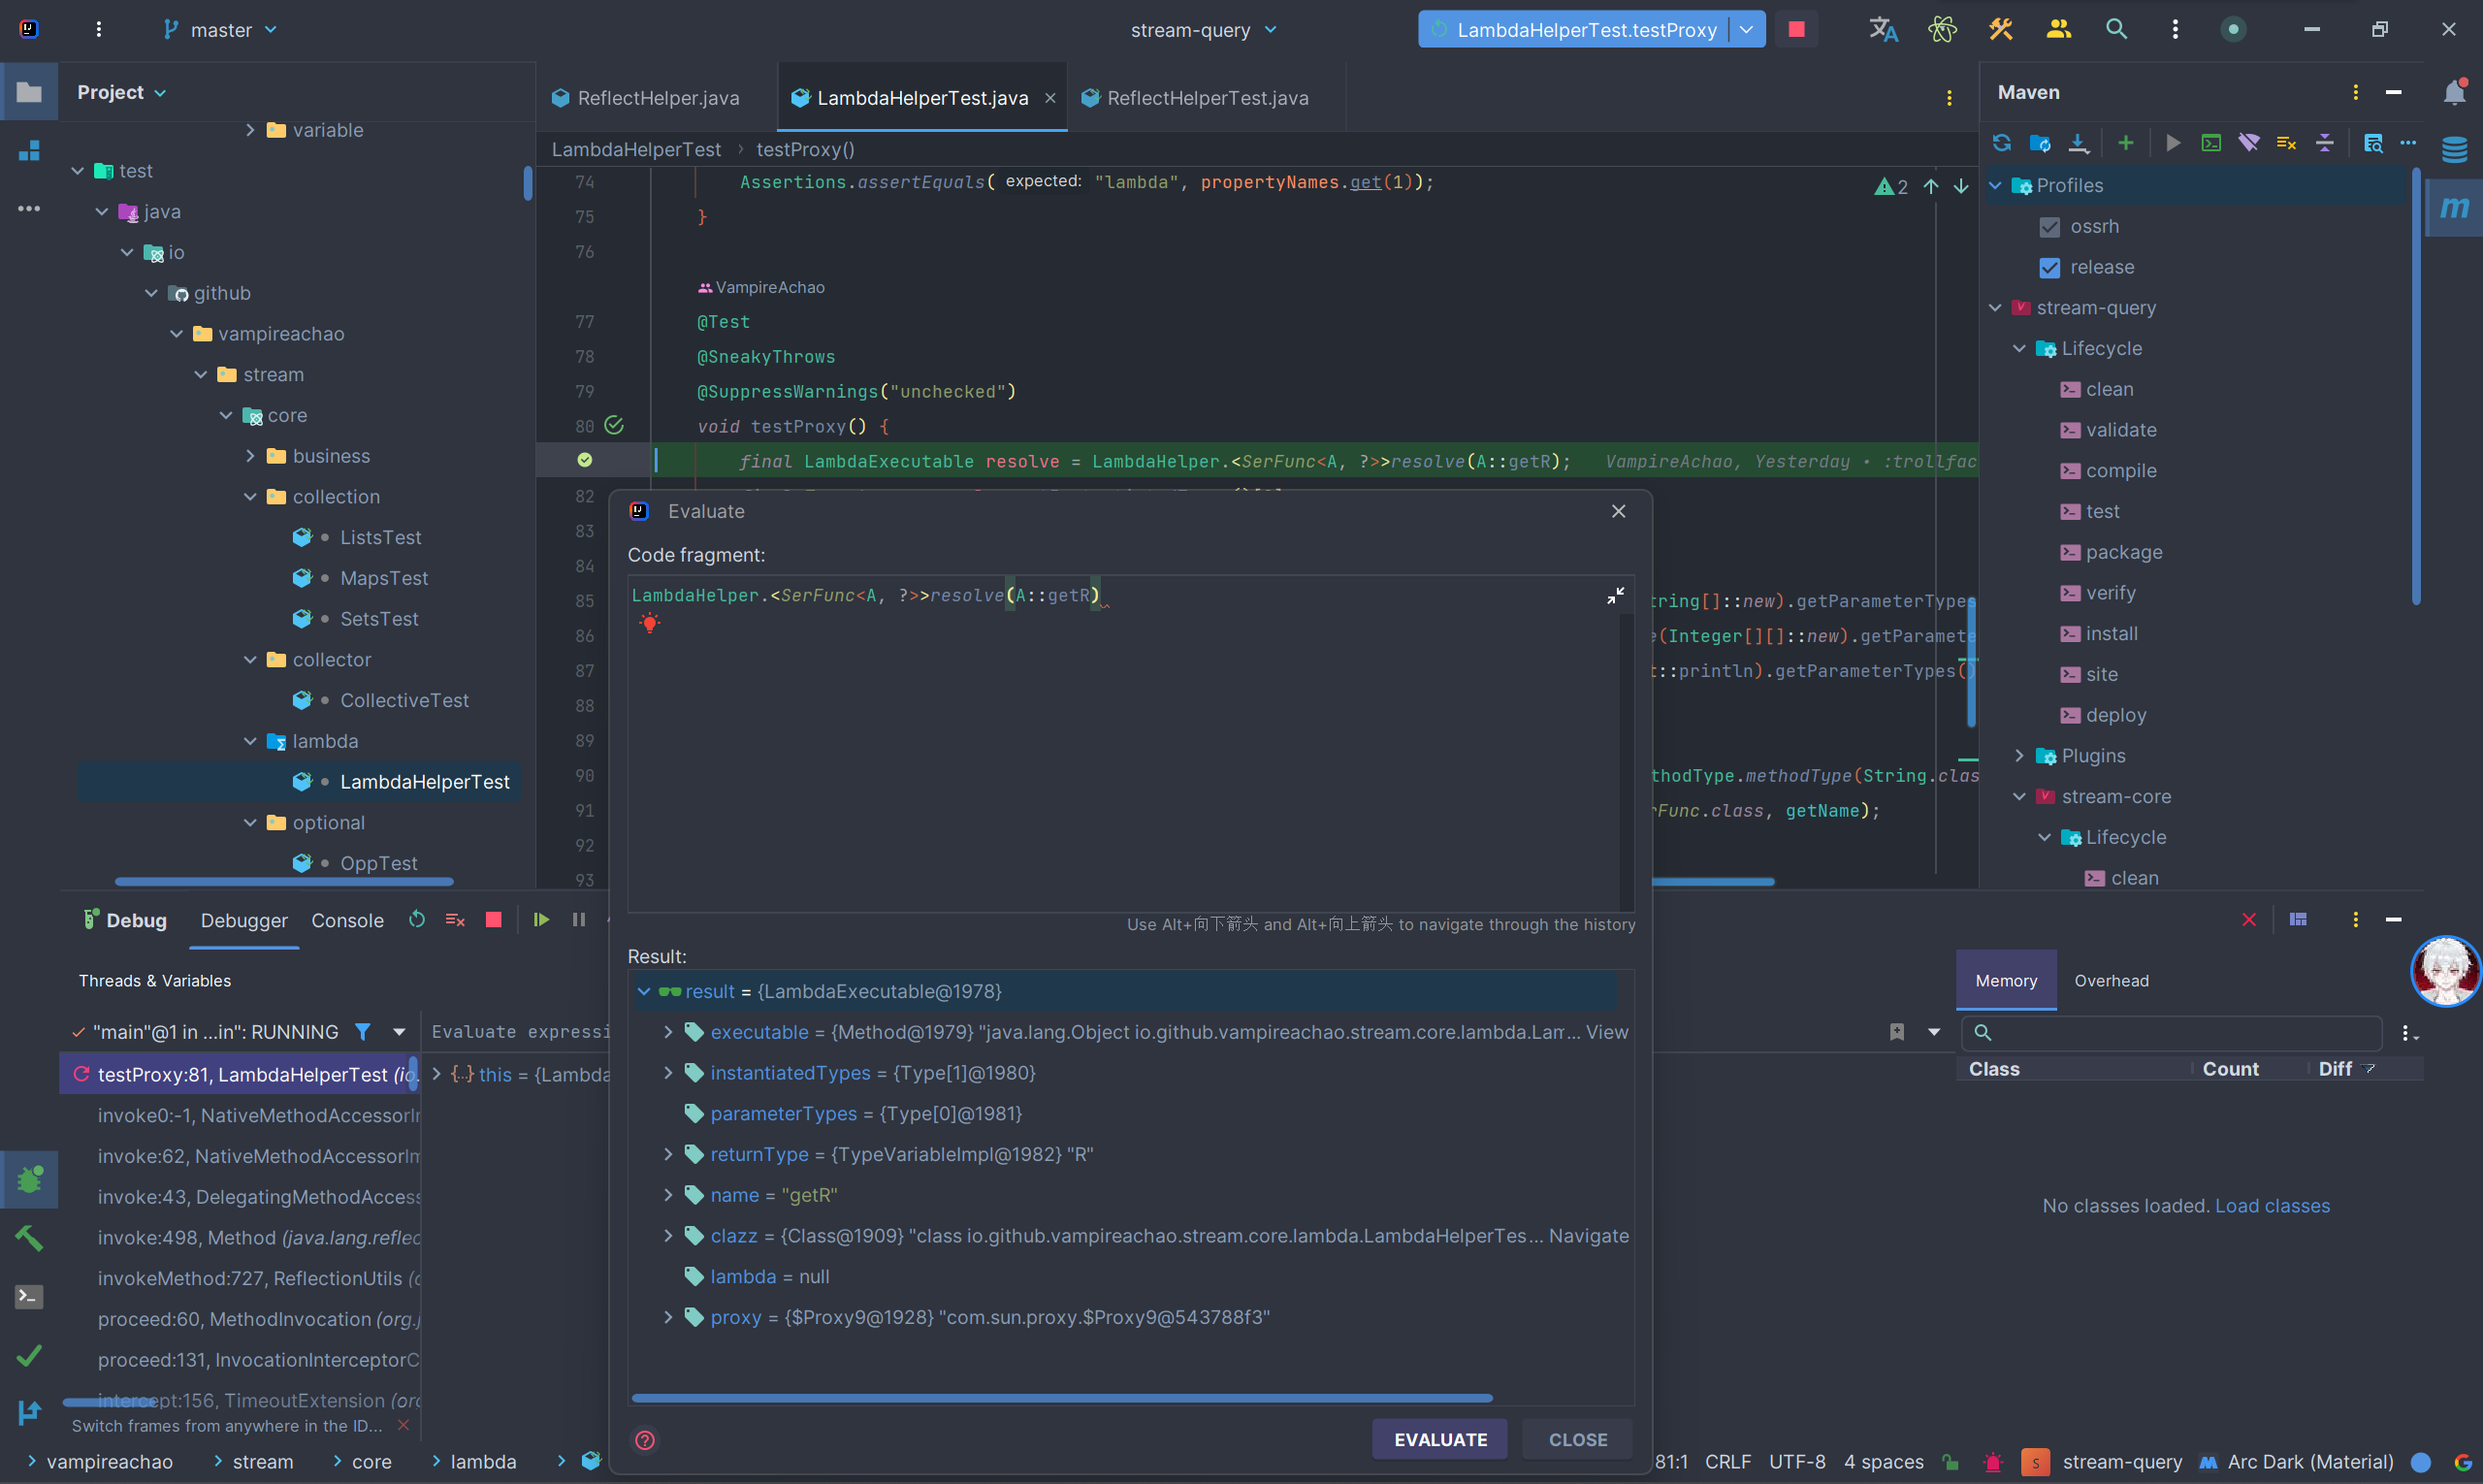The image size is (2483, 1484).
Task: Expand the Plugins node in Maven
Action: pyautogui.click(x=2019, y=756)
